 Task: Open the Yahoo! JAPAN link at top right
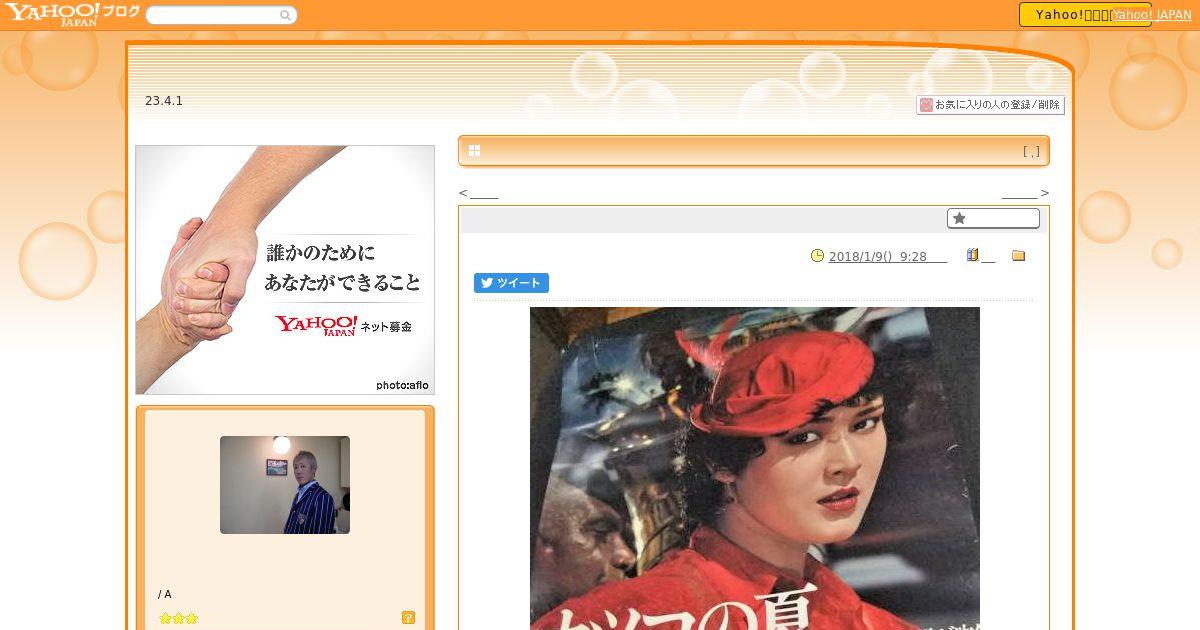click(x=1152, y=15)
